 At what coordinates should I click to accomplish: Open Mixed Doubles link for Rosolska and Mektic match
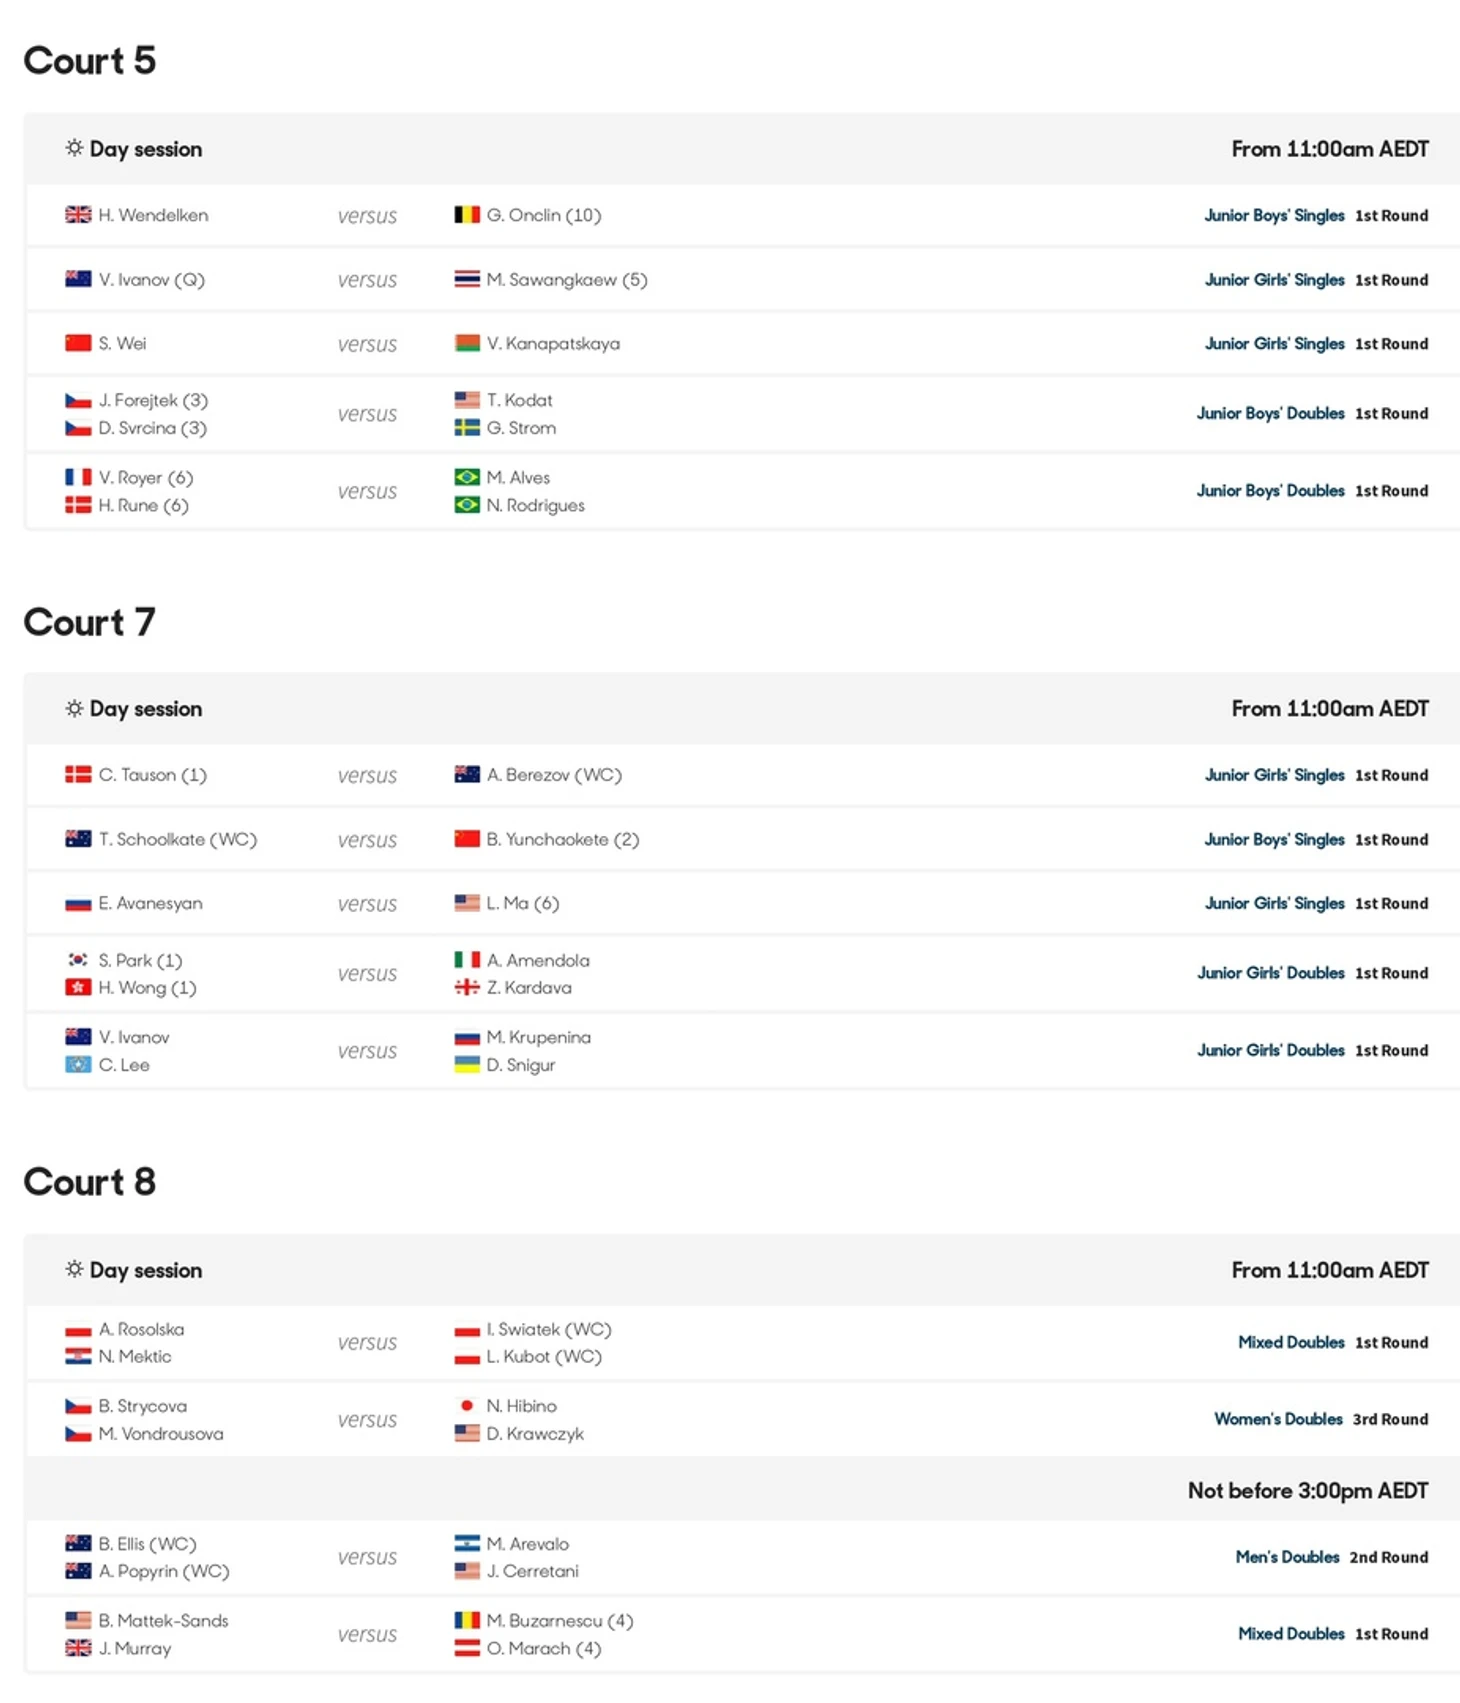pyautogui.click(x=1291, y=1342)
